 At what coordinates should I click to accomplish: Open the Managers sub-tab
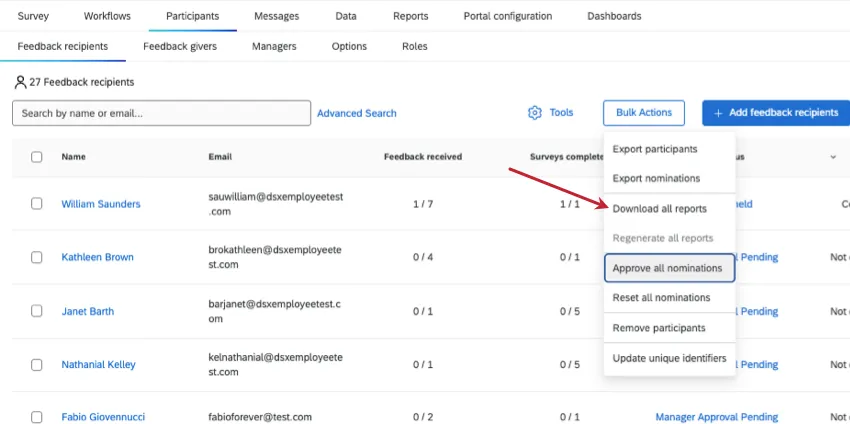click(x=274, y=46)
